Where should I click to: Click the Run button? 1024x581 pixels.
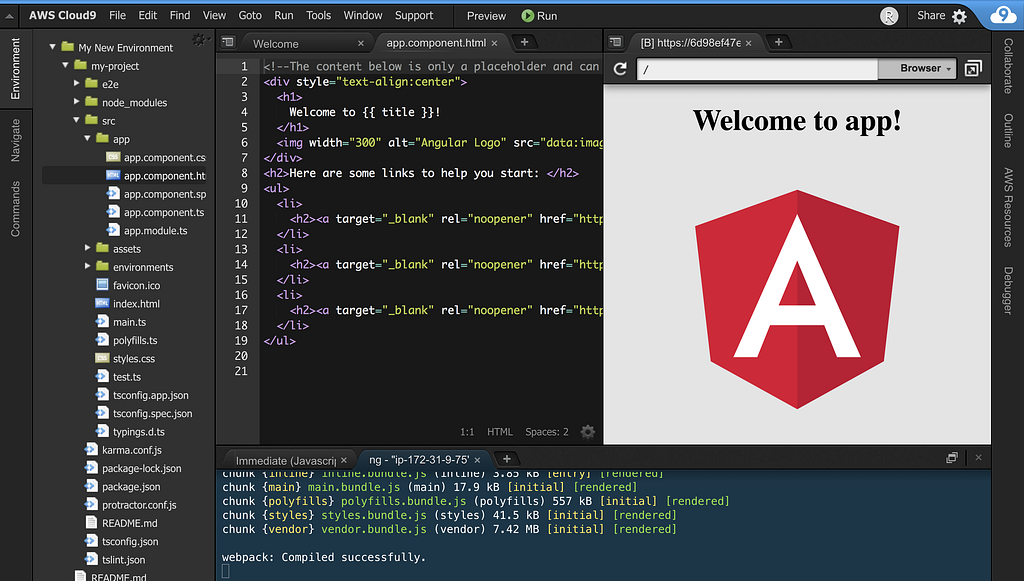540,16
